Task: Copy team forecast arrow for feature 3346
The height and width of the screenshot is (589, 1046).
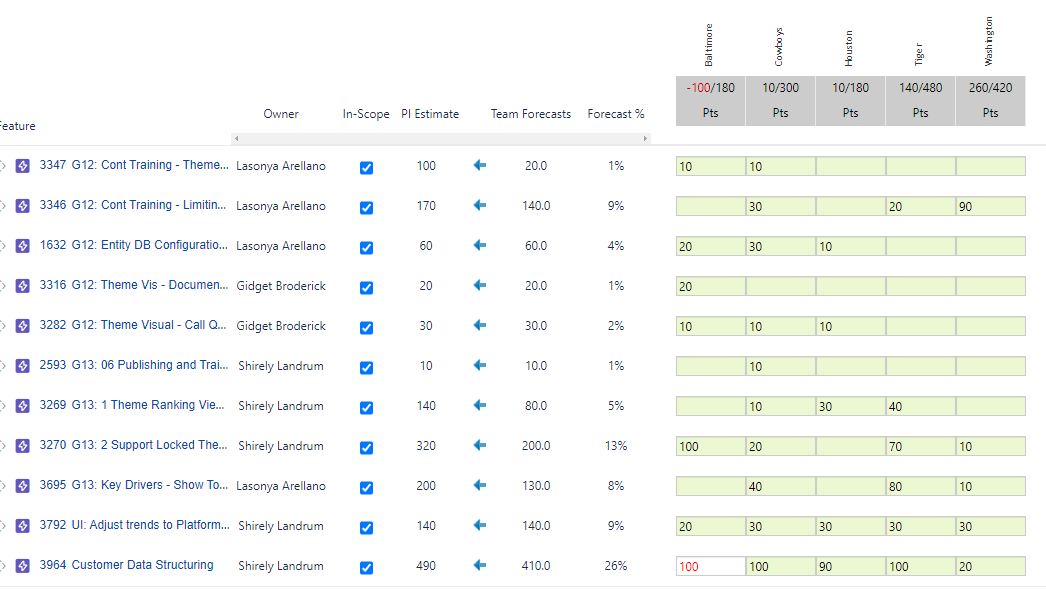Action: click(480, 205)
